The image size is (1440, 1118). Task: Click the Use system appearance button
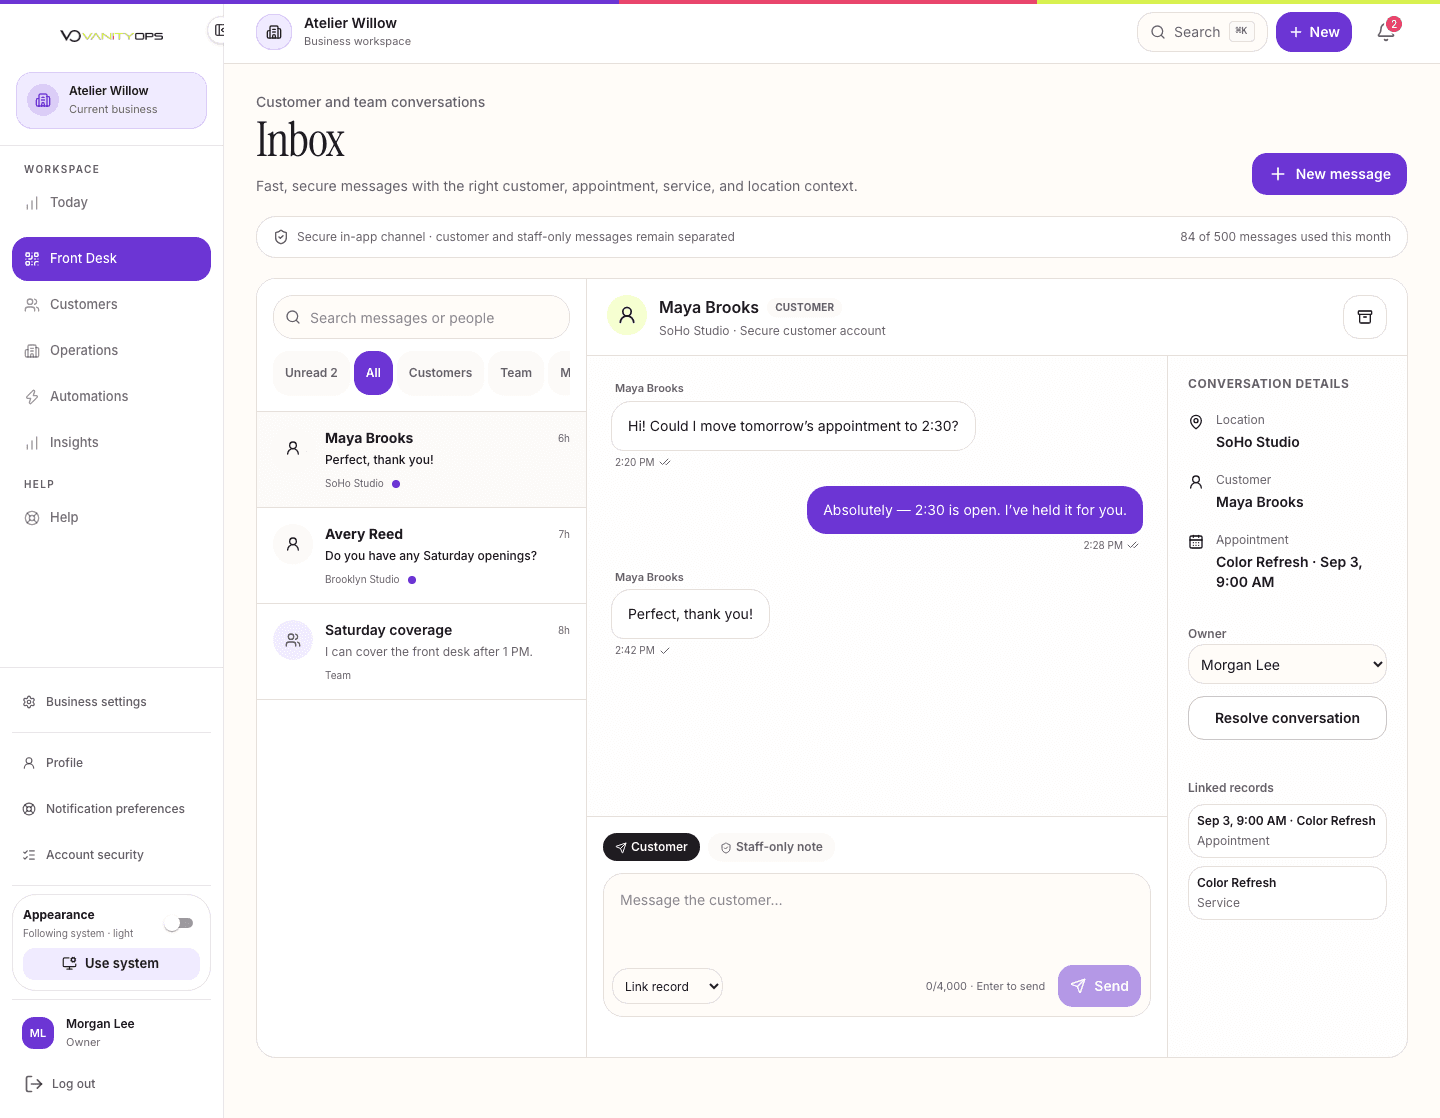[x=111, y=963]
